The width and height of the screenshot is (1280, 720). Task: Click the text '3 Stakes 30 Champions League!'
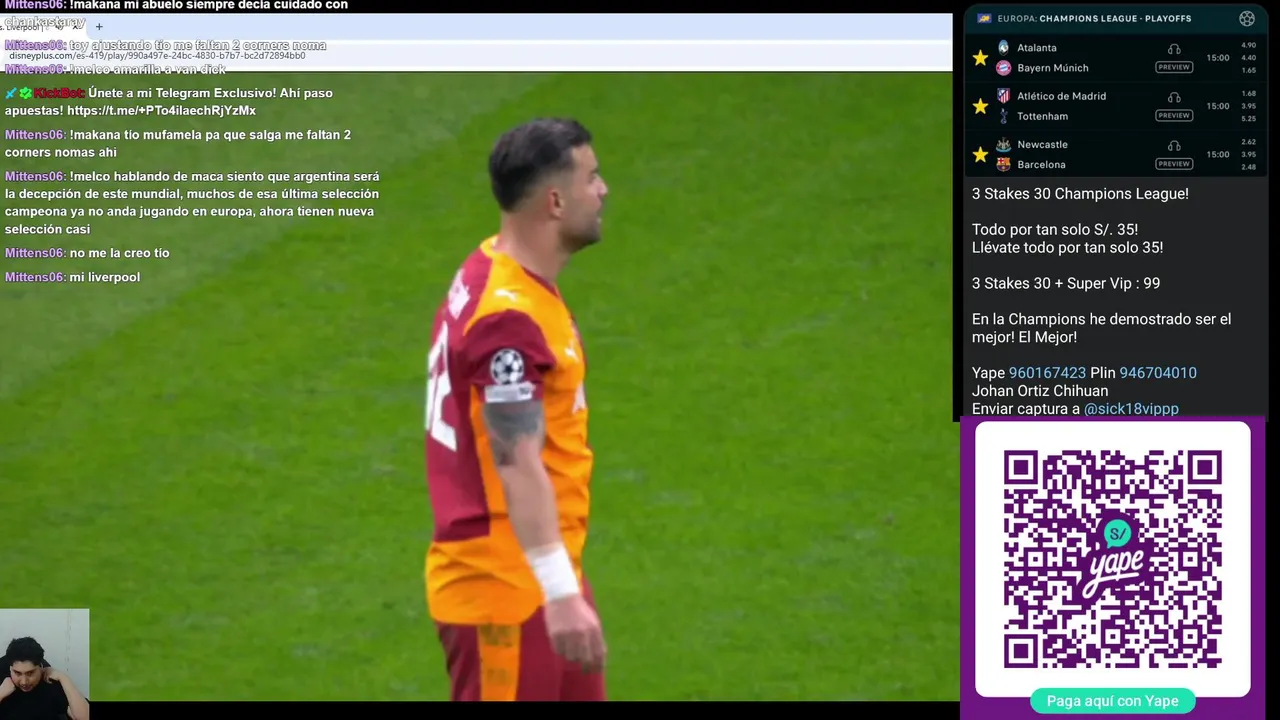click(x=1080, y=194)
